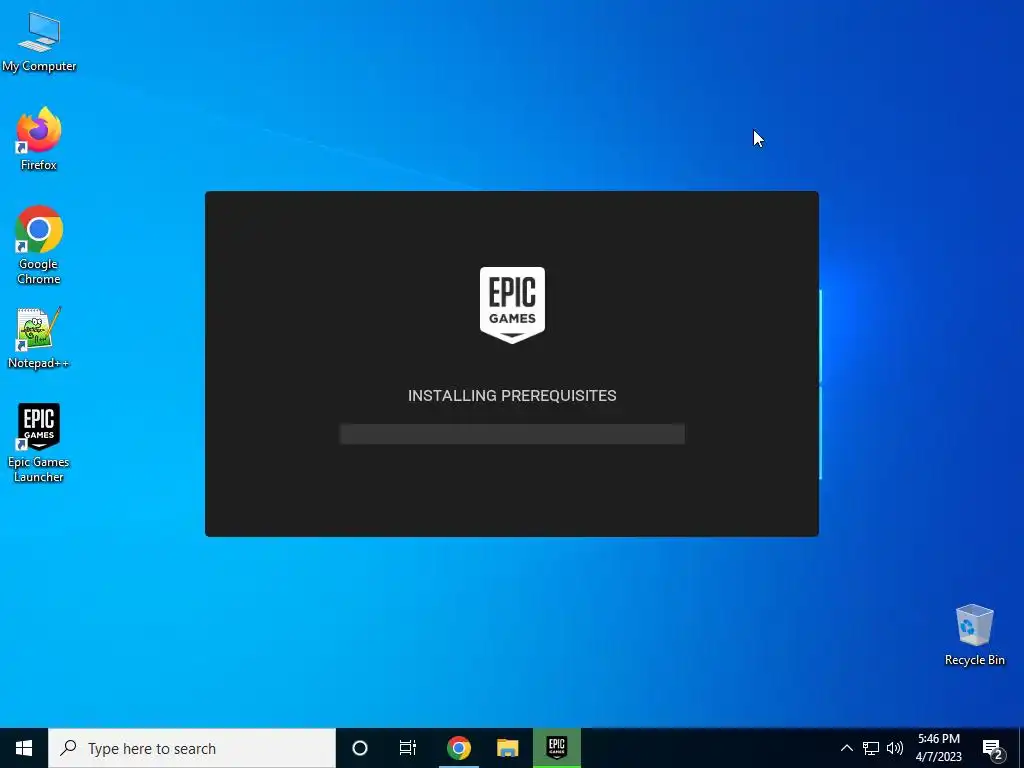Screen dimensions: 1024x768
Task: Select the Recycle Bin desktop icon
Action: pos(974,635)
